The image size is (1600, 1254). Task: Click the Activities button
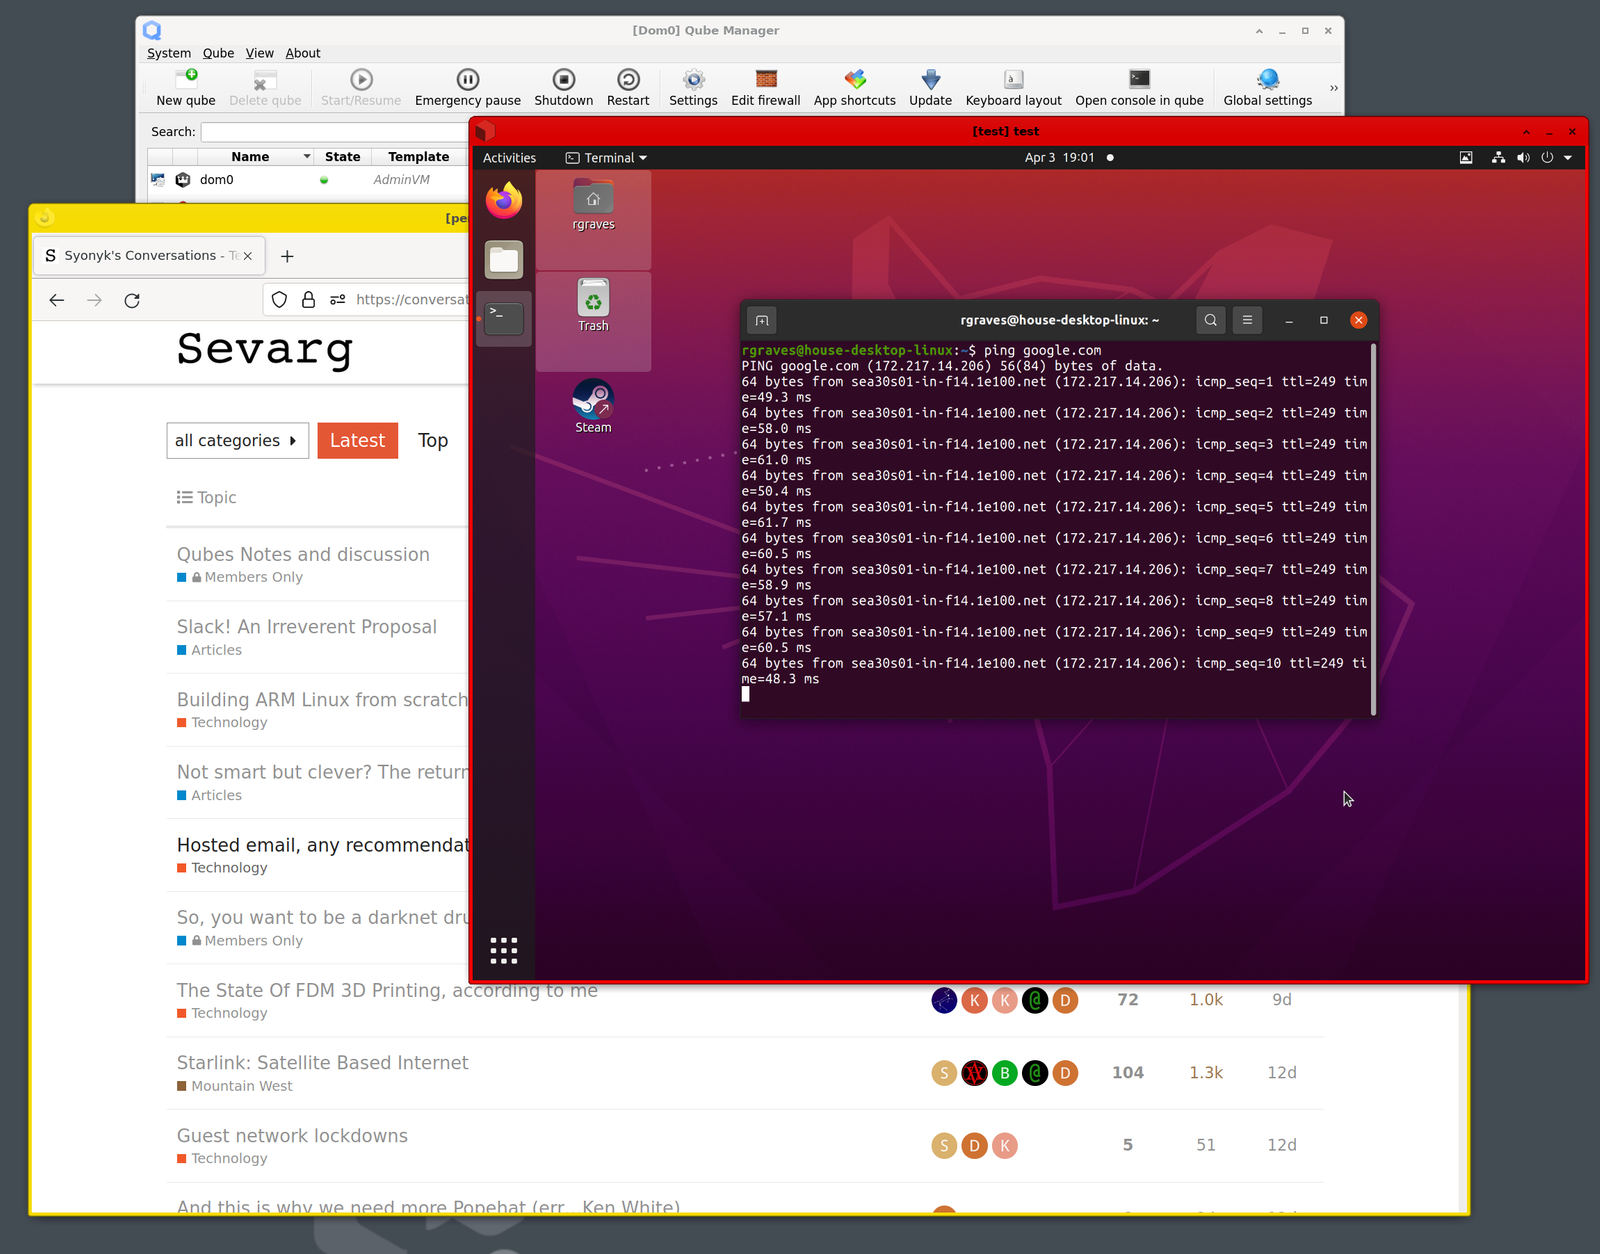(509, 158)
